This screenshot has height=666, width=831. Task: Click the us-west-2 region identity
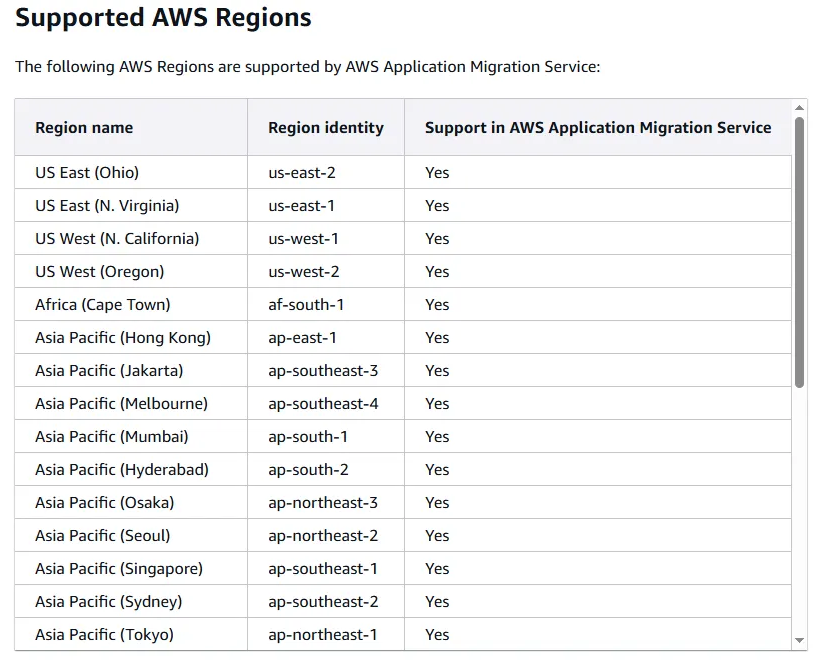tap(304, 272)
